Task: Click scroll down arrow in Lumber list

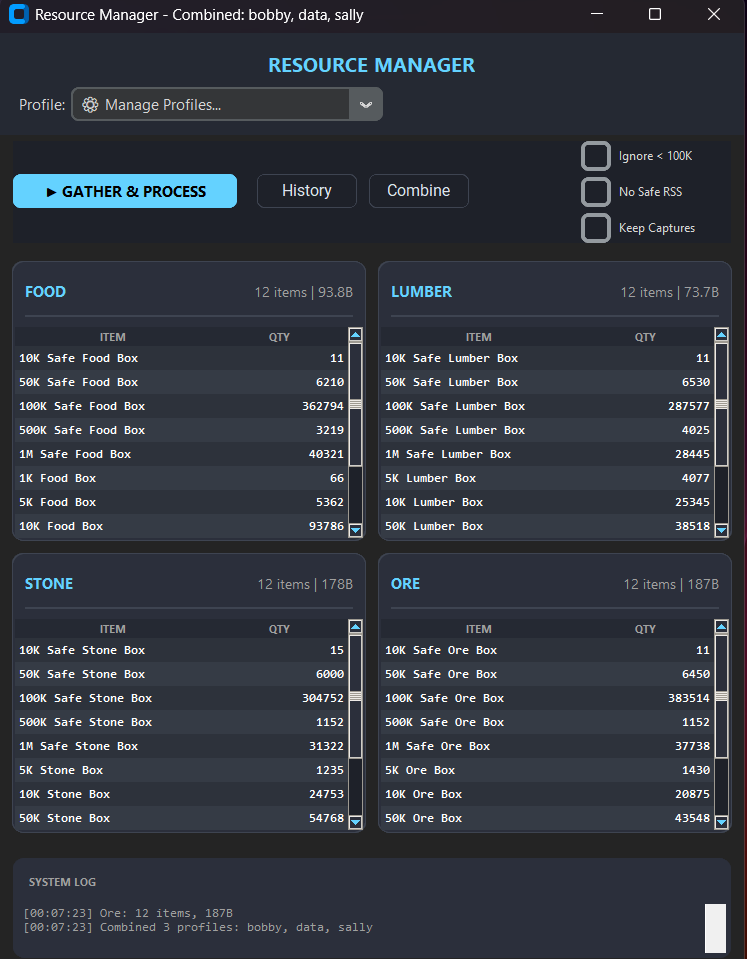Action: (721, 529)
